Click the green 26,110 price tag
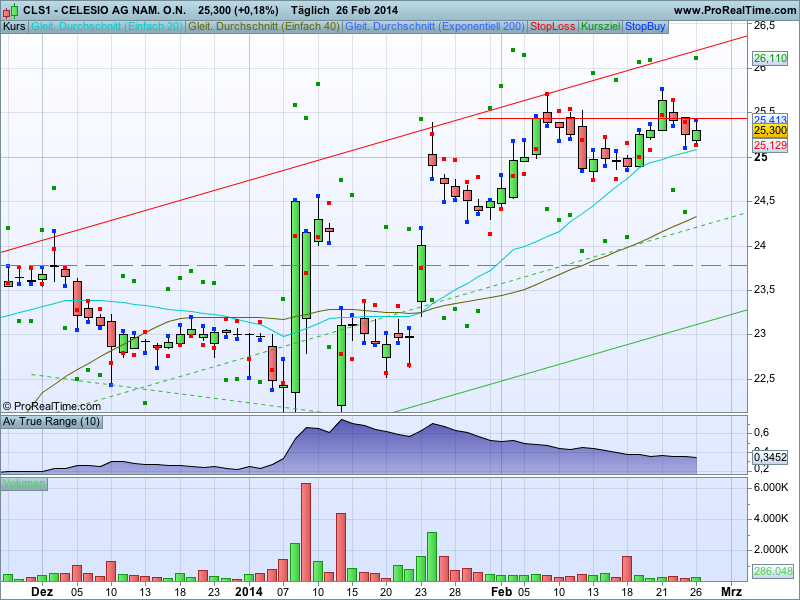 (769, 59)
